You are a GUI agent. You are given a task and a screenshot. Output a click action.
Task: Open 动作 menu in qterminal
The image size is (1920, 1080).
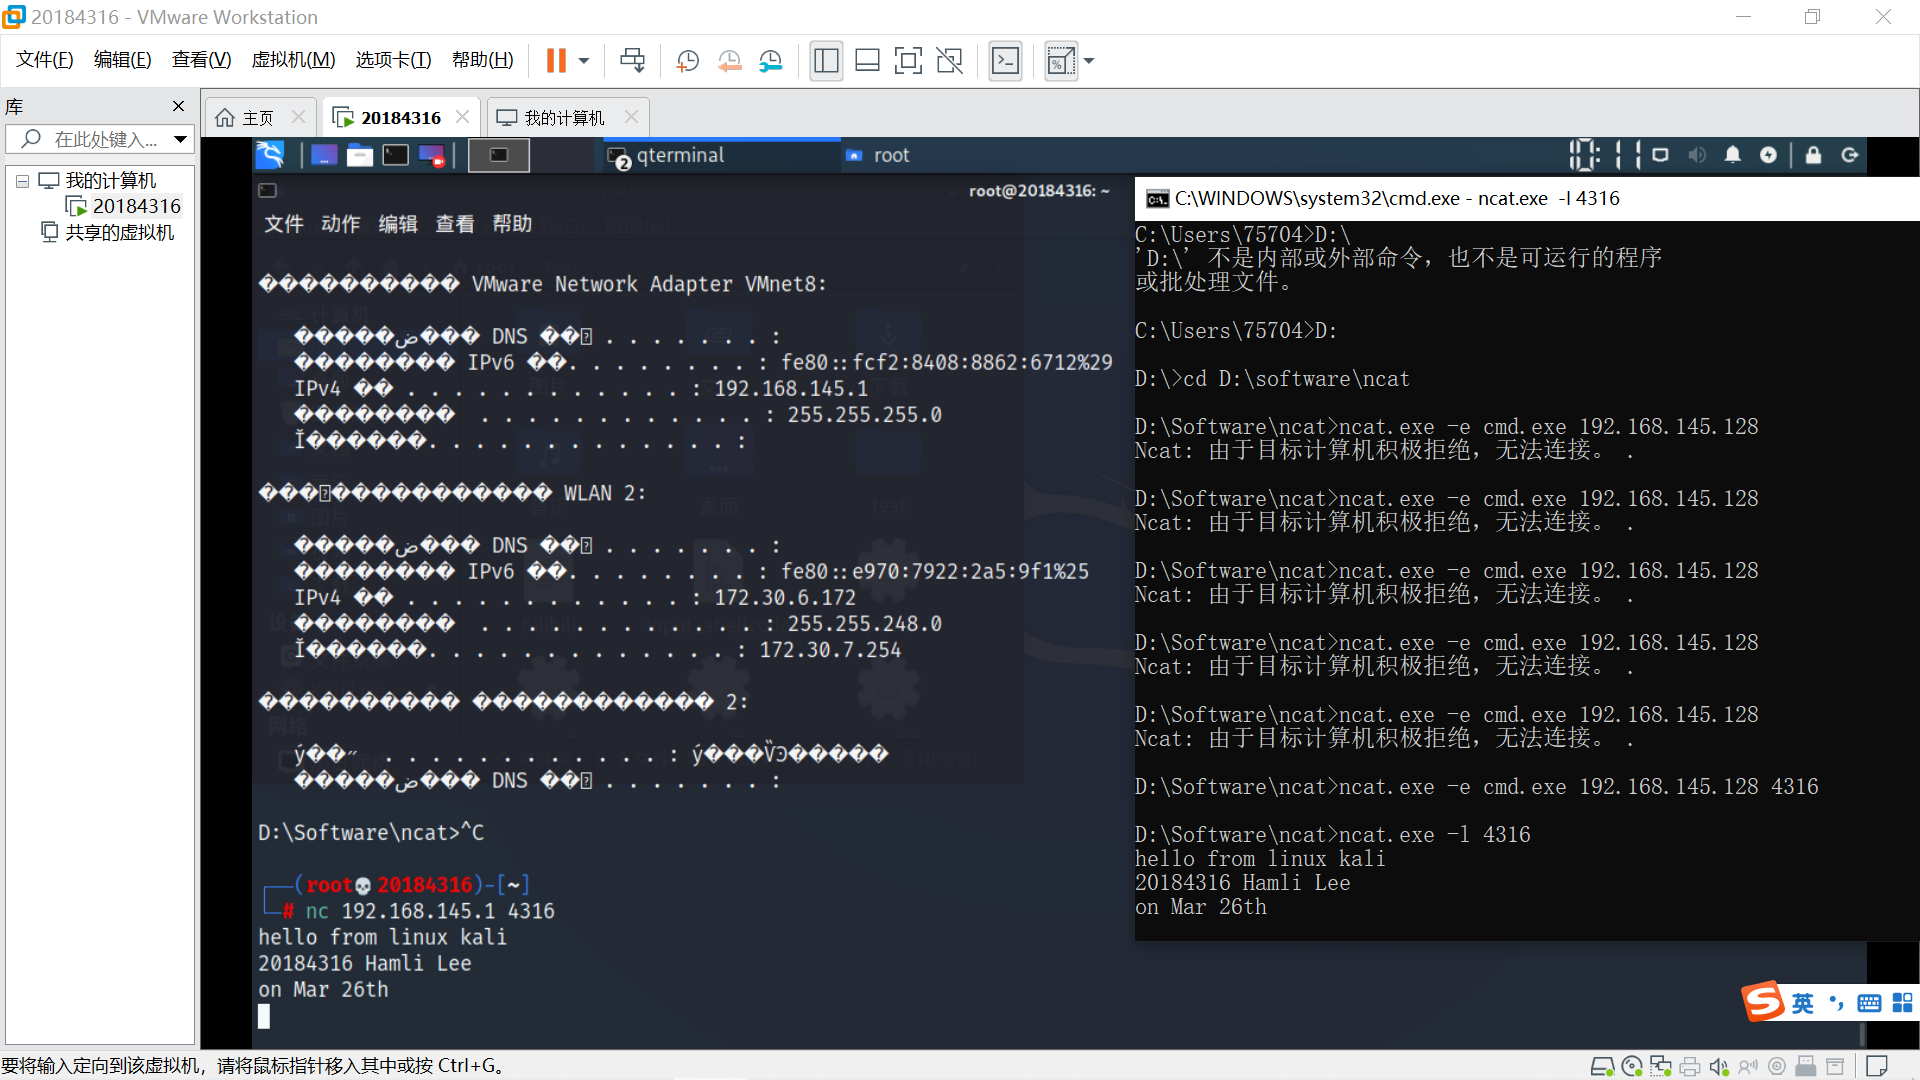(340, 224)
